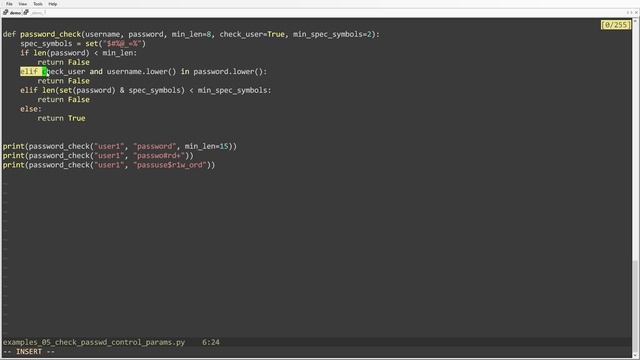The width and height of the screenshot is (640, 360).
Task: Click the print line containing "passwo#rd+"
Action: 98,156
